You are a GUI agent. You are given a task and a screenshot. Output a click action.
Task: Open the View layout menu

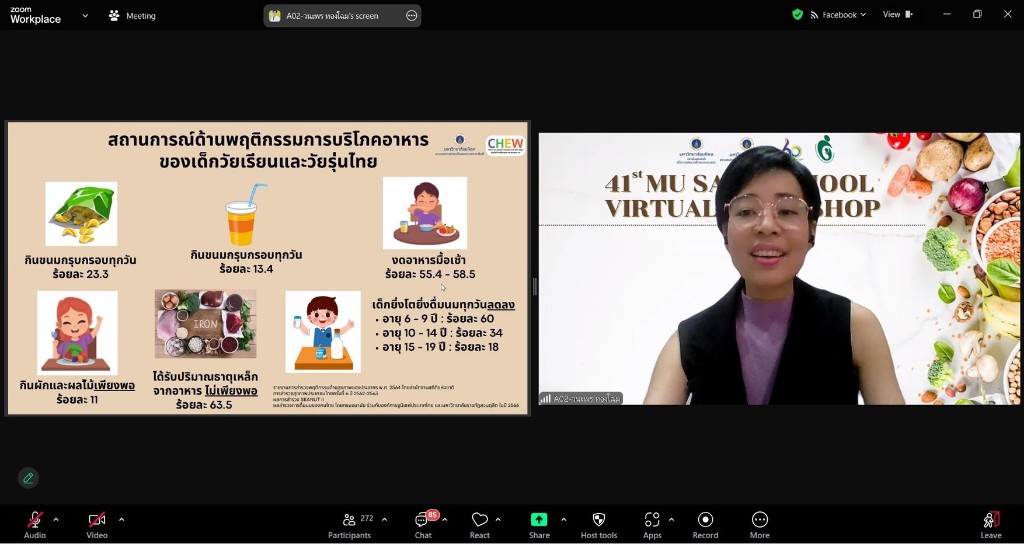pyautogui.click(x=898, y=14)
